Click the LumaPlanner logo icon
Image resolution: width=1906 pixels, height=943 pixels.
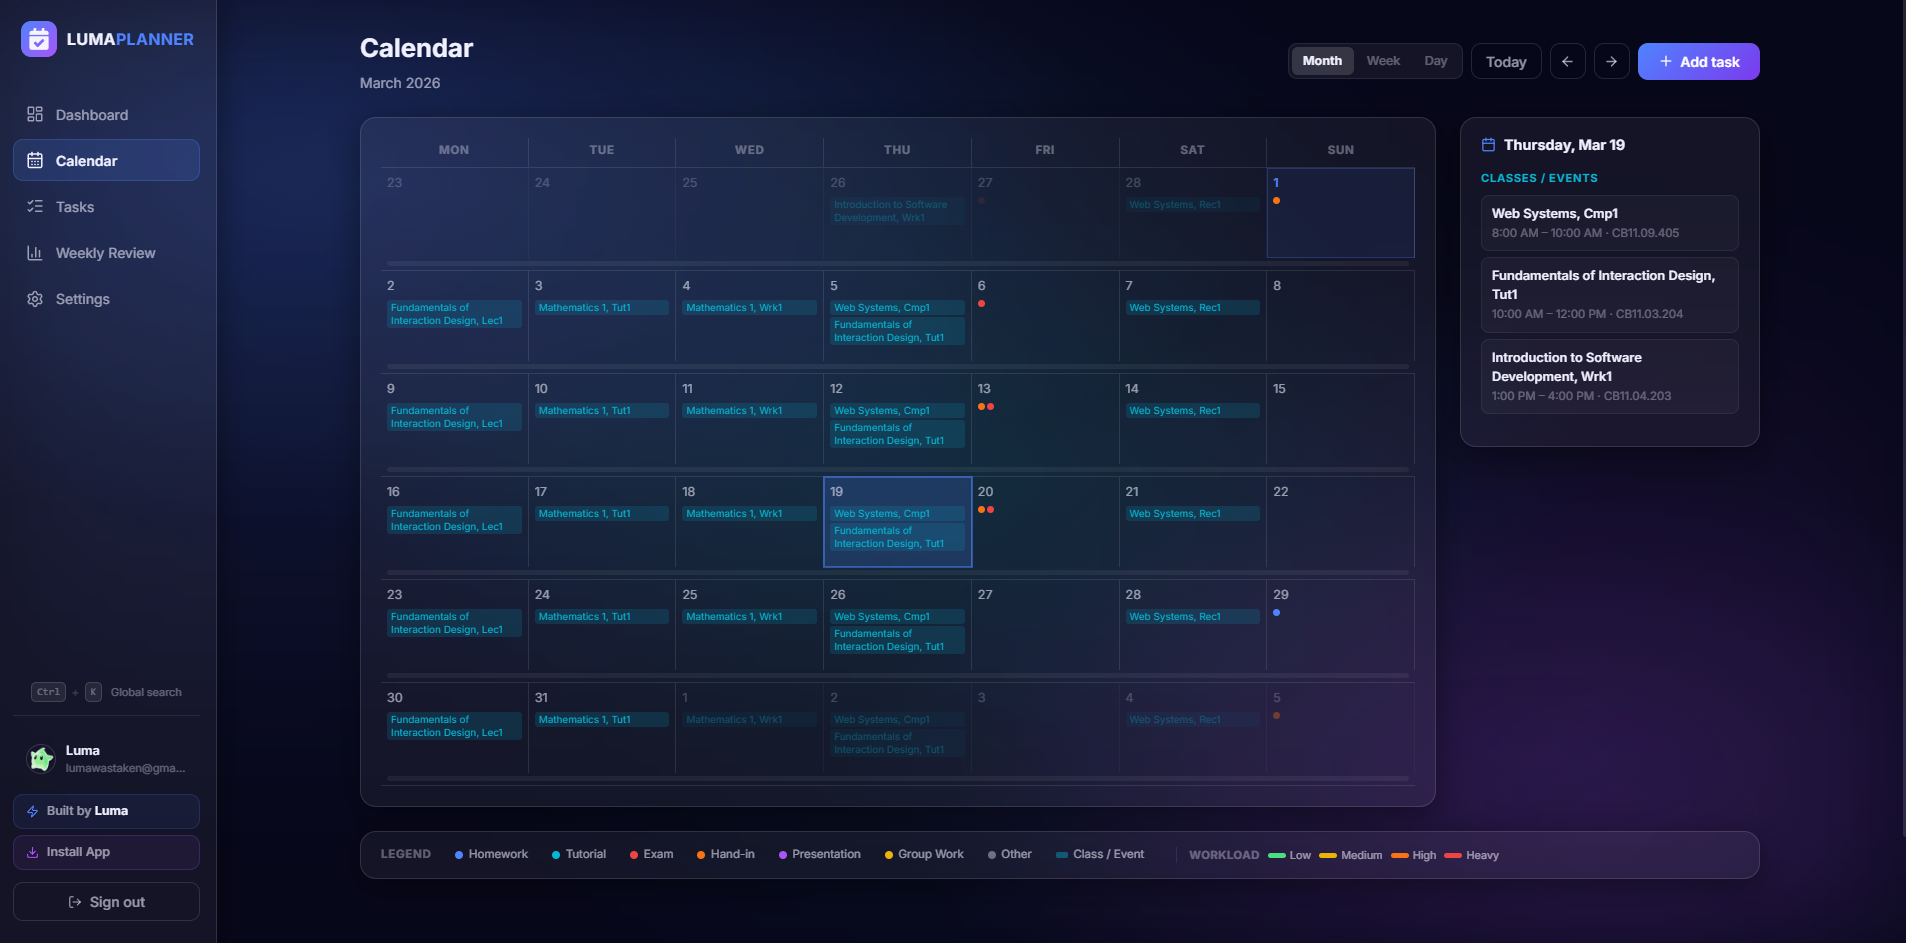click(x=39, y=39)
